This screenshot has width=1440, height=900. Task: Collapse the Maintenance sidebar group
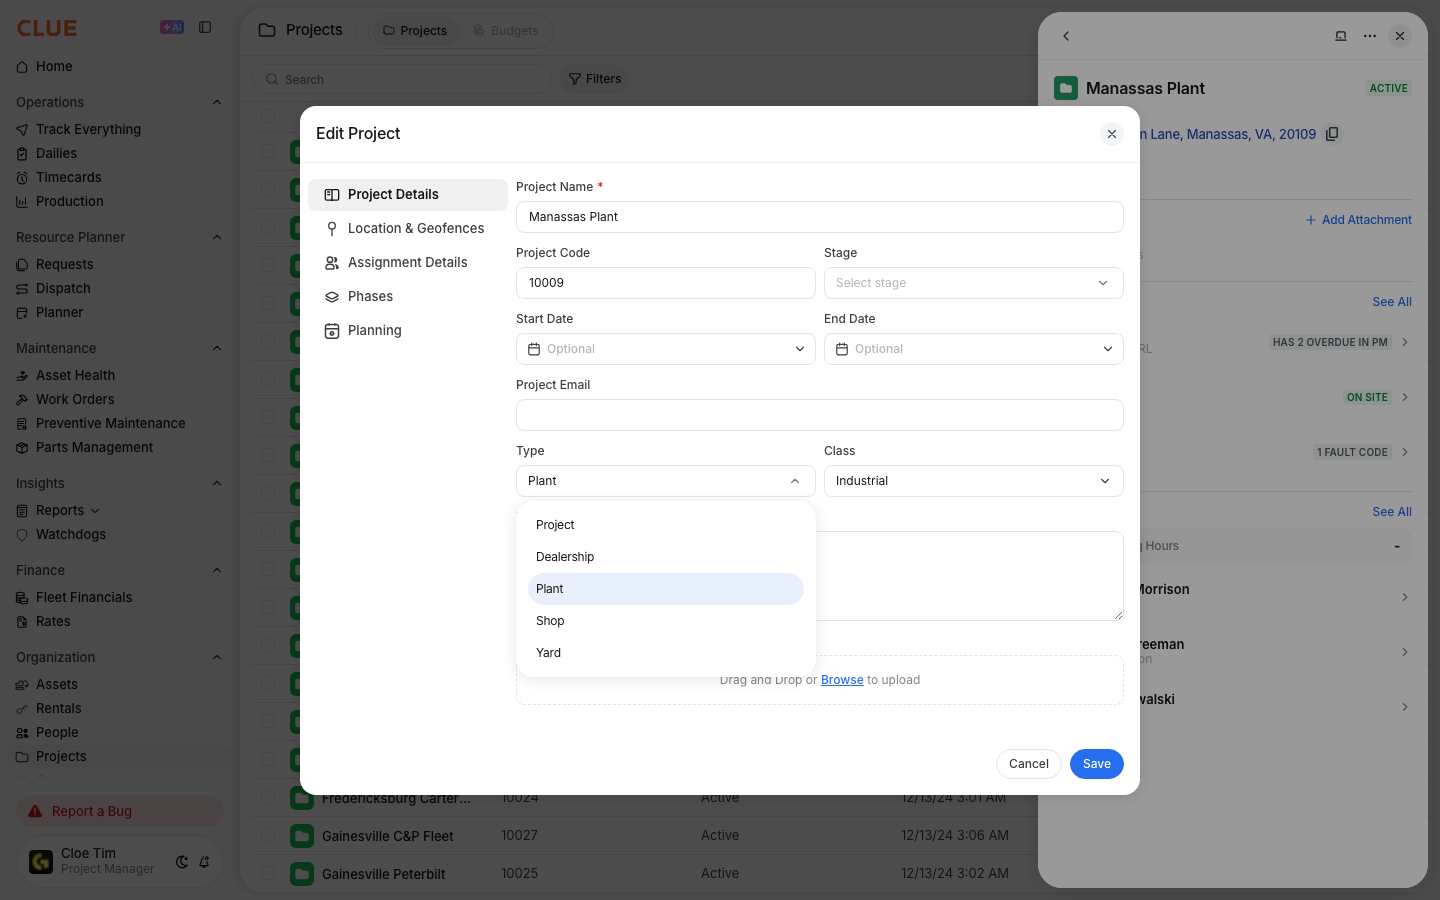pyautogui.click(x=217, y=349)
